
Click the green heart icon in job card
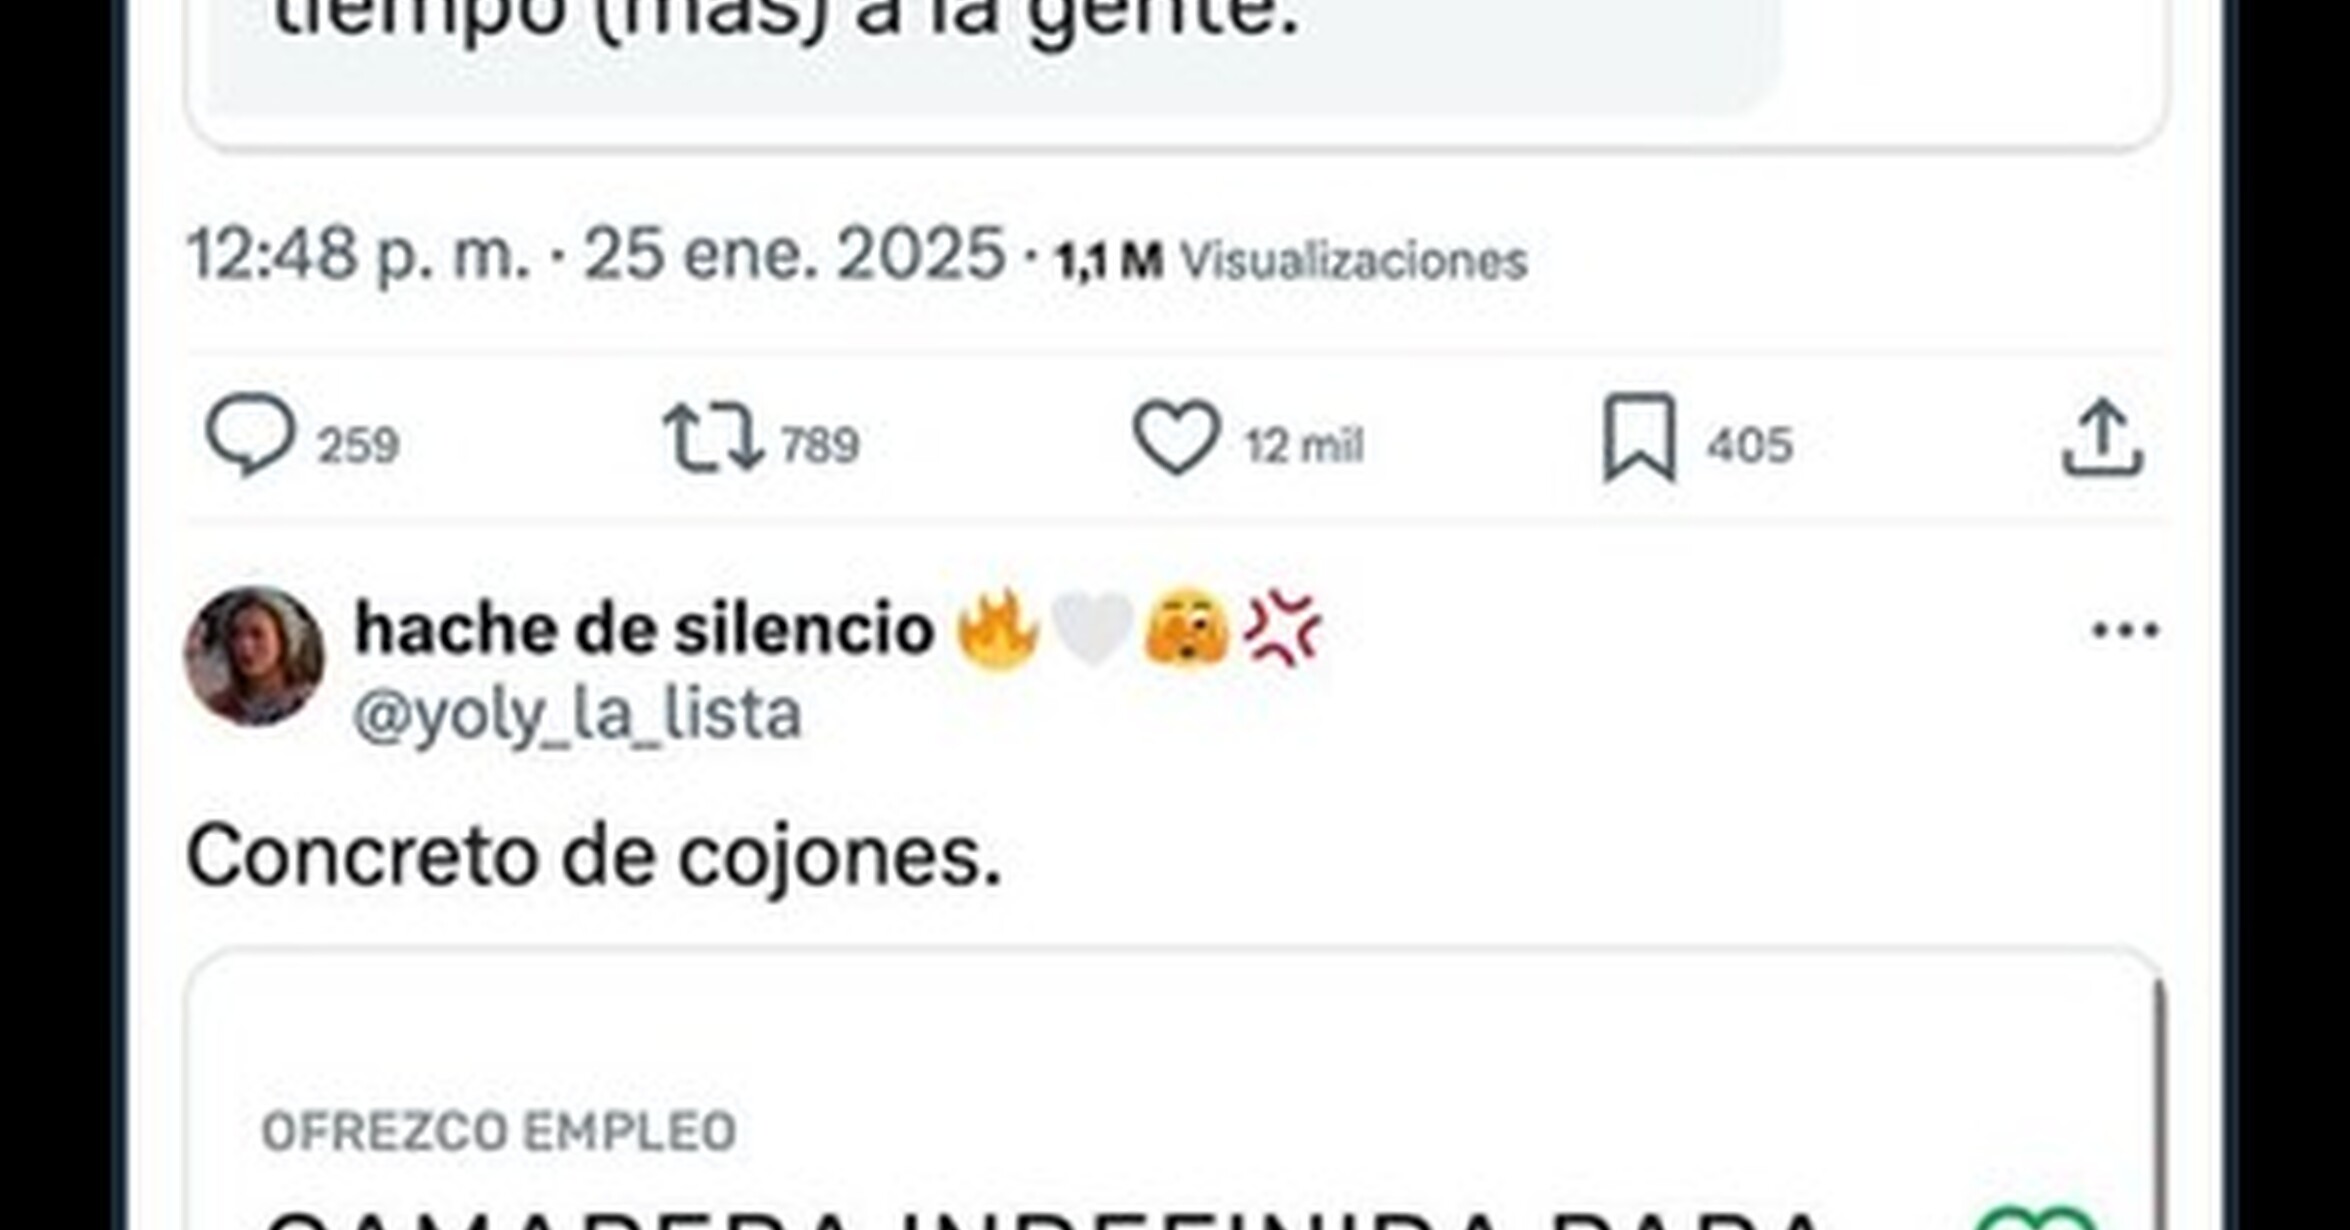pos(2036,1218)
